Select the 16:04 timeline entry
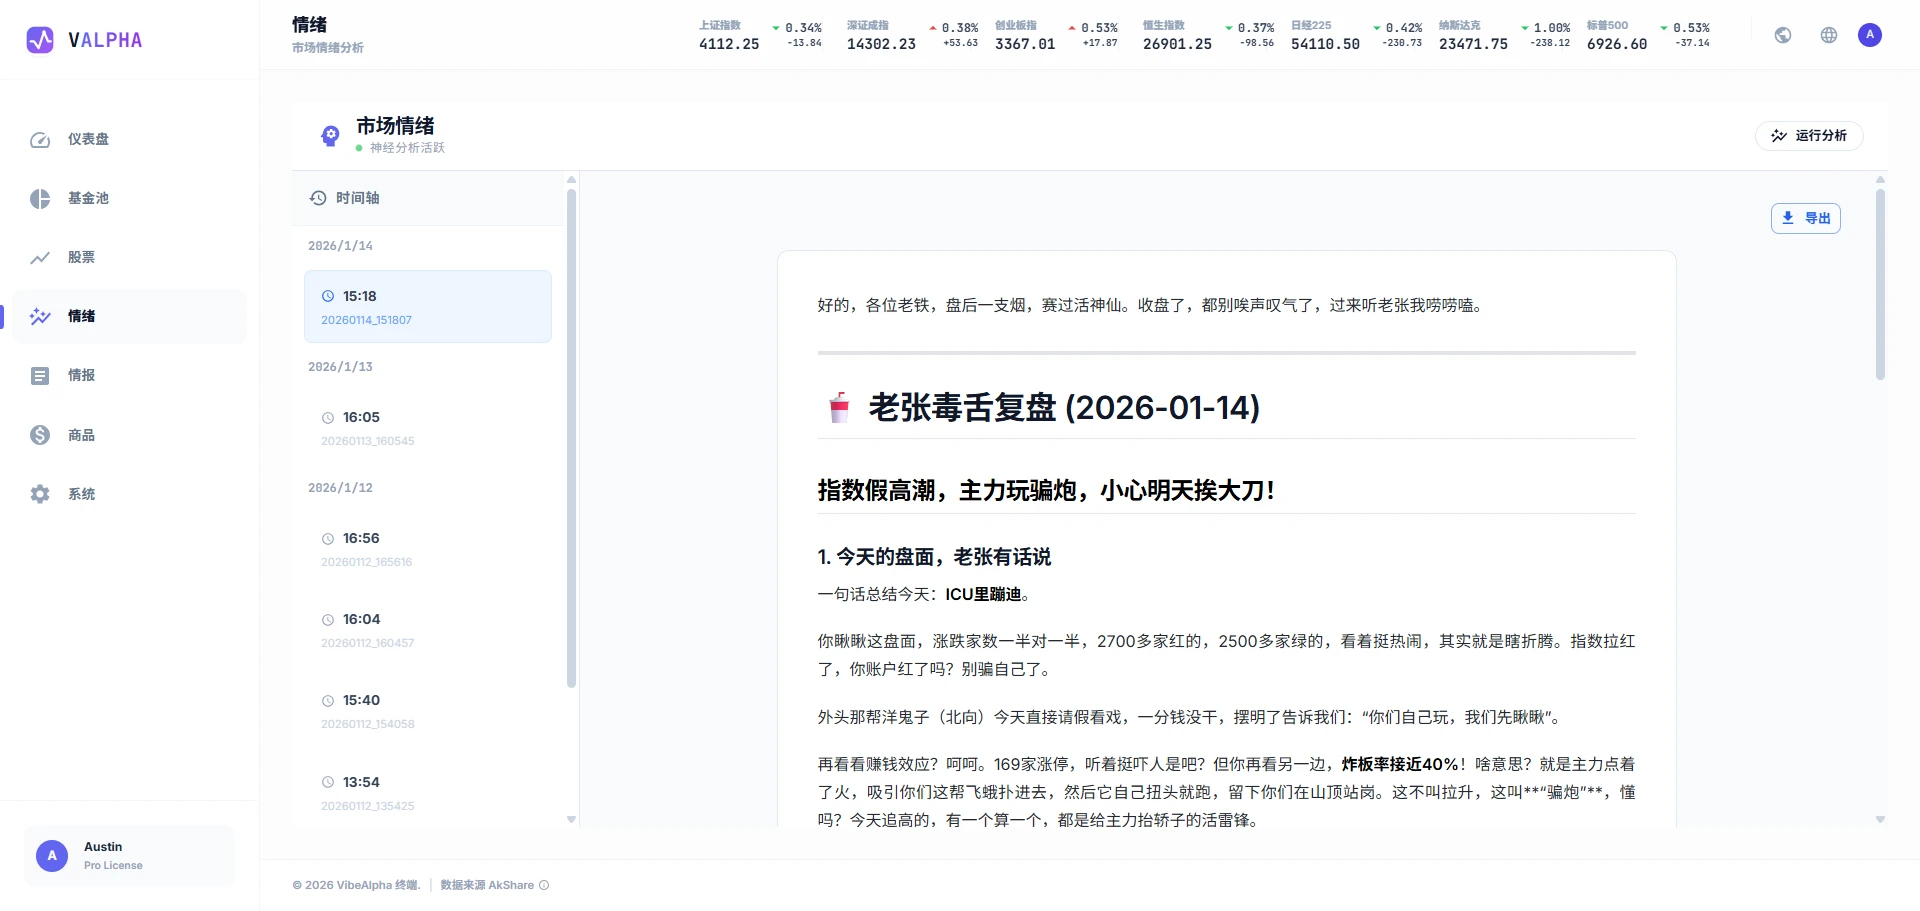1920x911 pixels. (x=428, y=630)
